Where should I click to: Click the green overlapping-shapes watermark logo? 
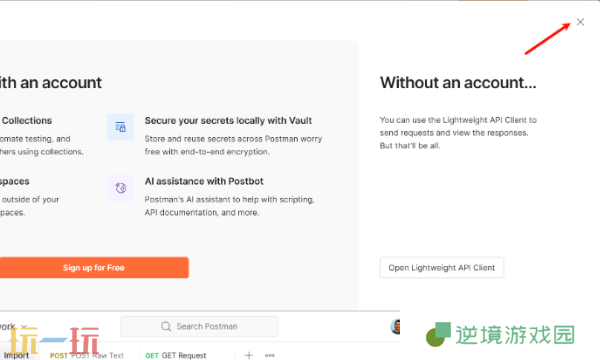(438, 334)
